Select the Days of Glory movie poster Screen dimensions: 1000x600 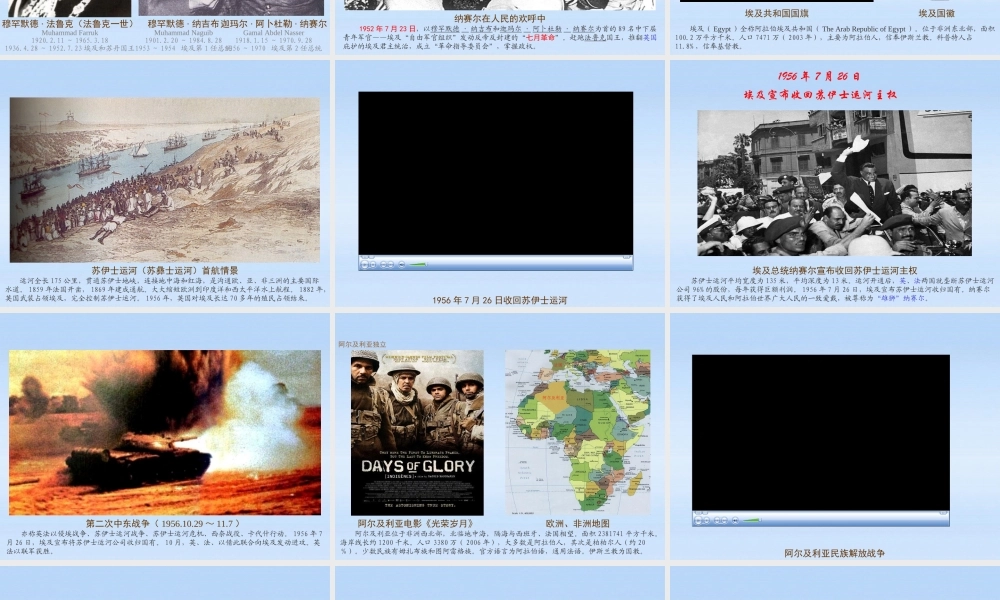[417, 432]
